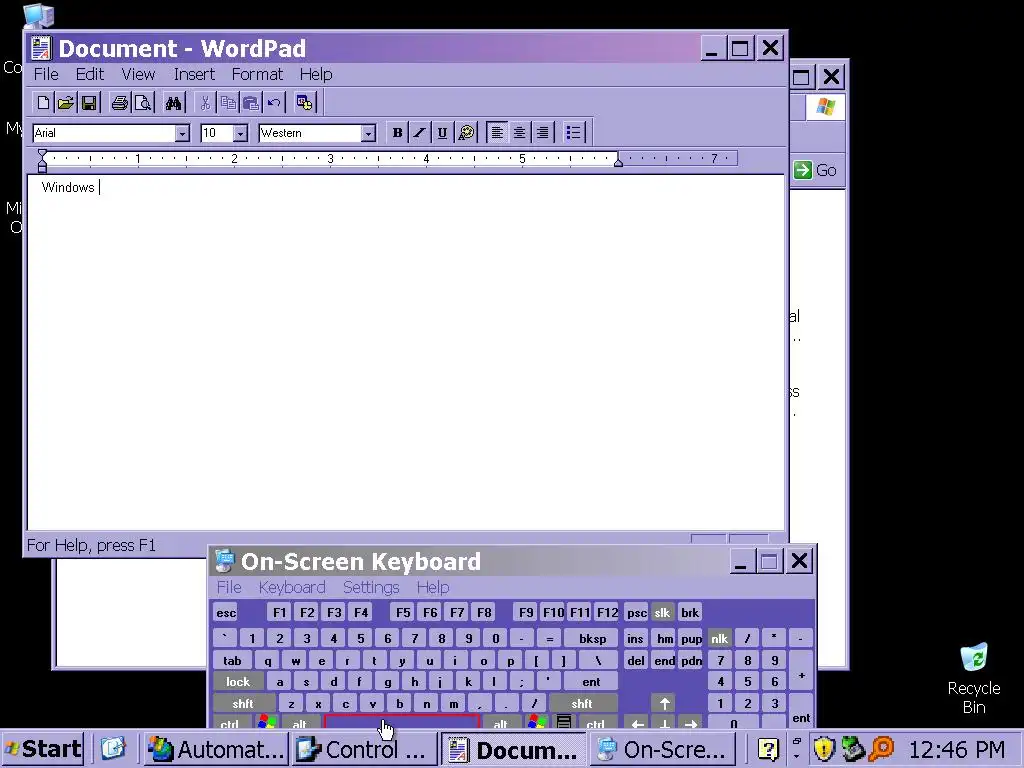Paste from clipboard in WordPad toolbar

251,103
